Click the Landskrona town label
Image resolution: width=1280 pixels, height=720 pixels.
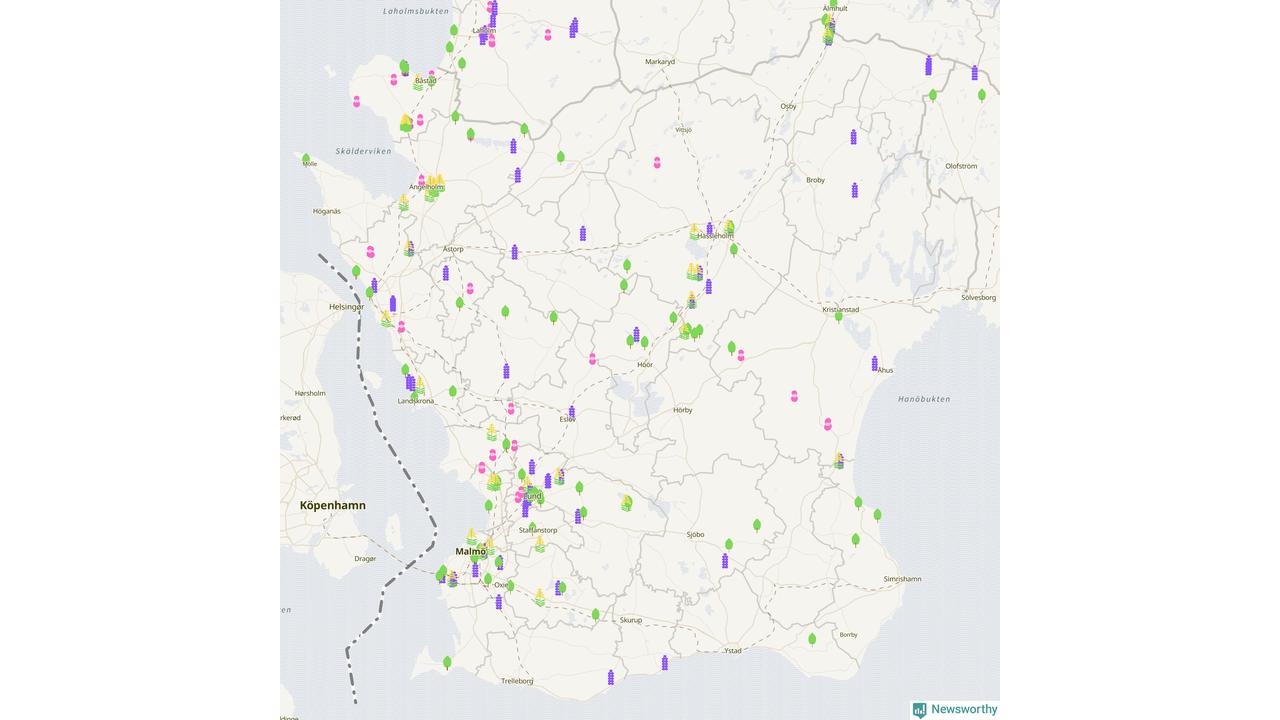(416, 401)
